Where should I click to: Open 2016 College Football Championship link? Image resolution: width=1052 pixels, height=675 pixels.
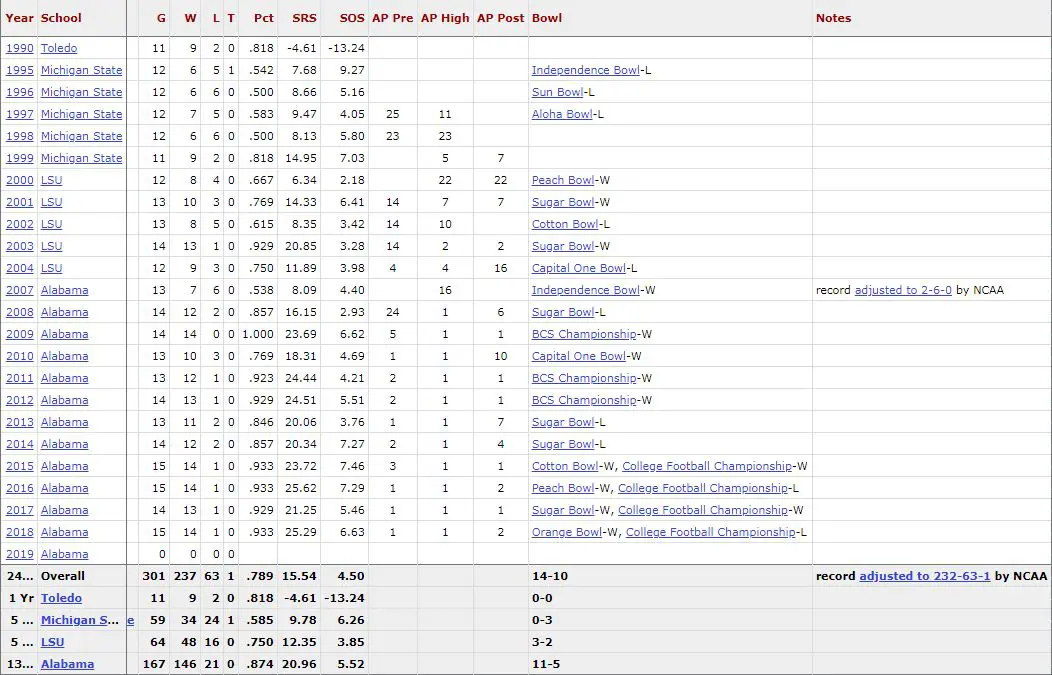click(x=702, y=488)
